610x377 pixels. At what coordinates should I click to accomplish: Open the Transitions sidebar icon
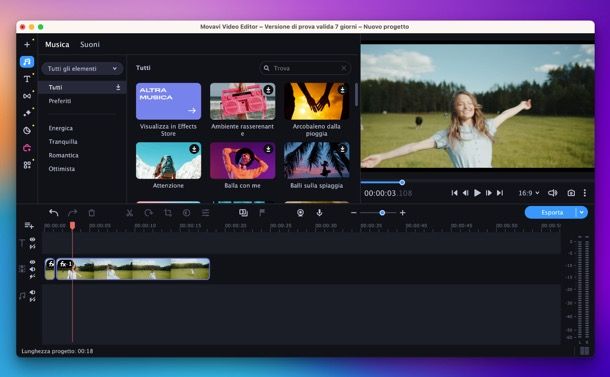(27, 96)
